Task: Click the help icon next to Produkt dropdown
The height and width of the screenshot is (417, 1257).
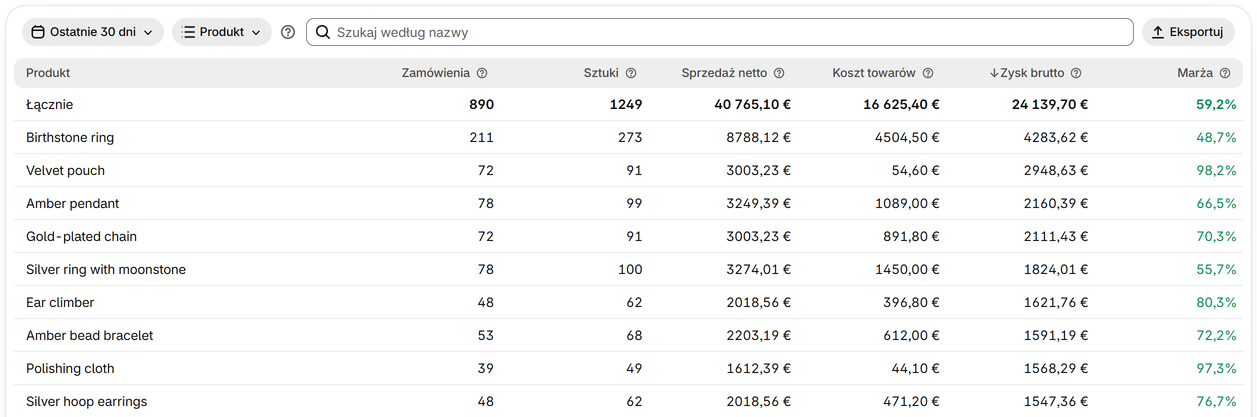Action: click(x=288, y=32)
